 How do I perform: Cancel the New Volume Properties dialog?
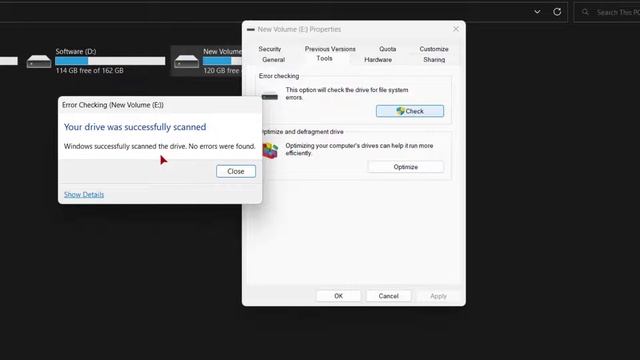click(x=388, y=296)
